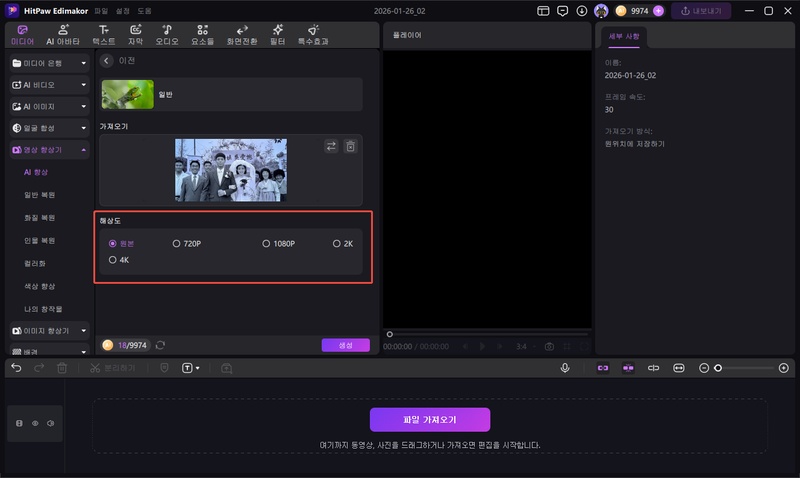This screenshot has width=800, height=478.
Task: Select 화질 복원 in sidebar
Action: (39, 218)
